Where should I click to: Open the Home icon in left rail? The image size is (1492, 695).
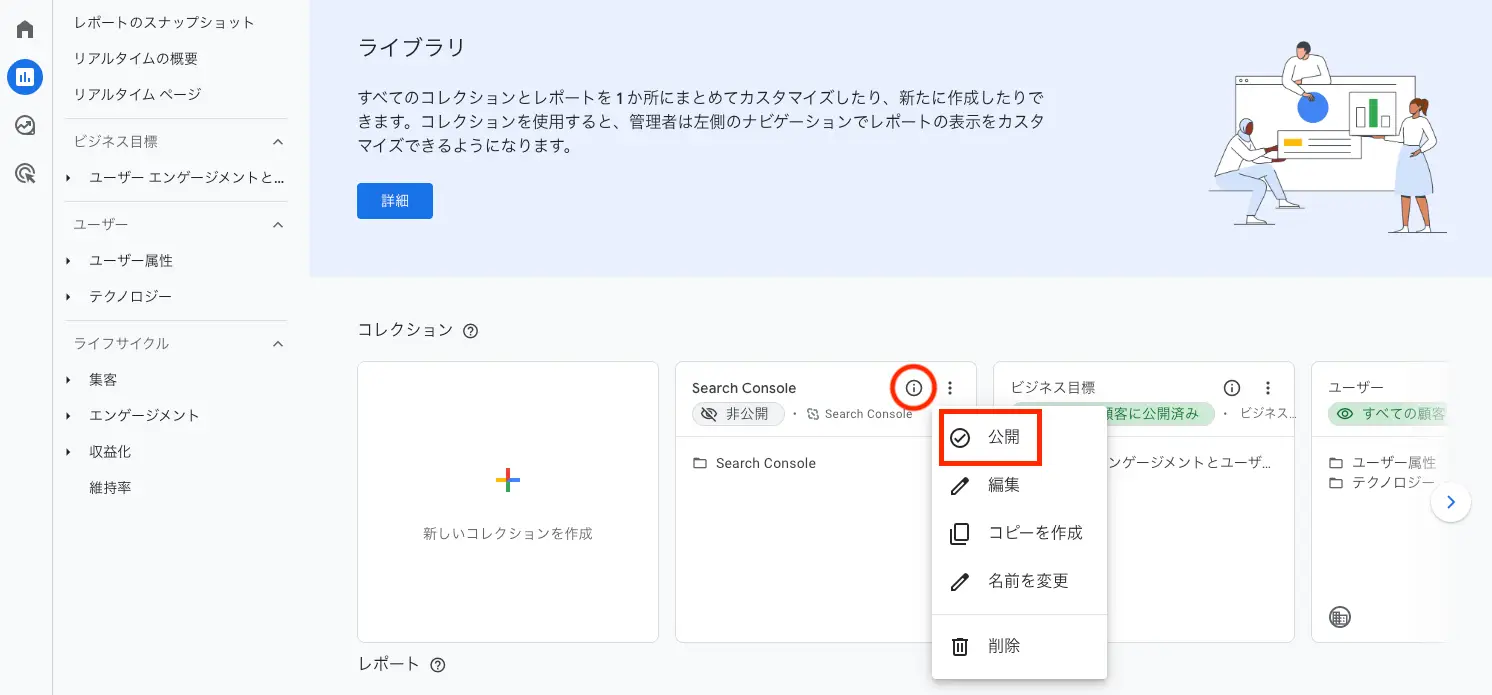tap(25, 29)
